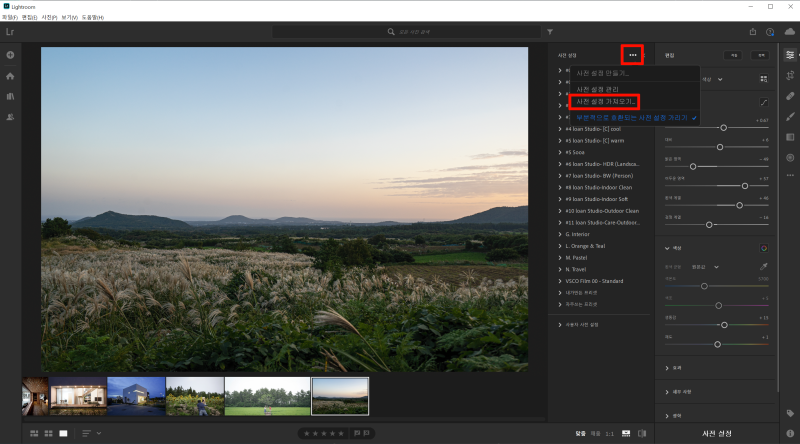The height and width of the screenshot is (444, 800).
Task: Open My Photos library icon
Action: point(10,96)
